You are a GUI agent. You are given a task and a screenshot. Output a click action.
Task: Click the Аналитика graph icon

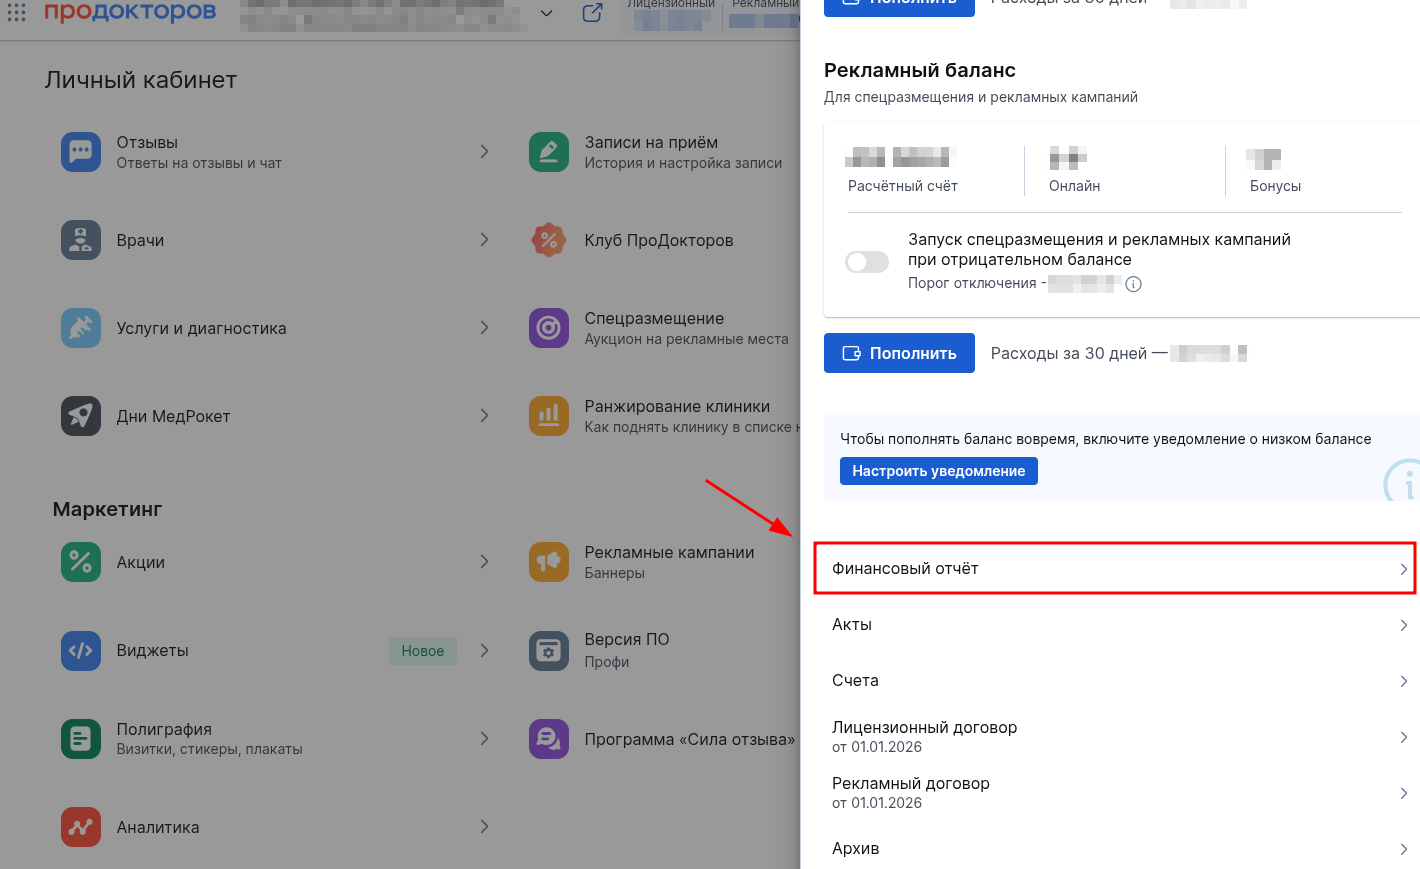(81, 827)
